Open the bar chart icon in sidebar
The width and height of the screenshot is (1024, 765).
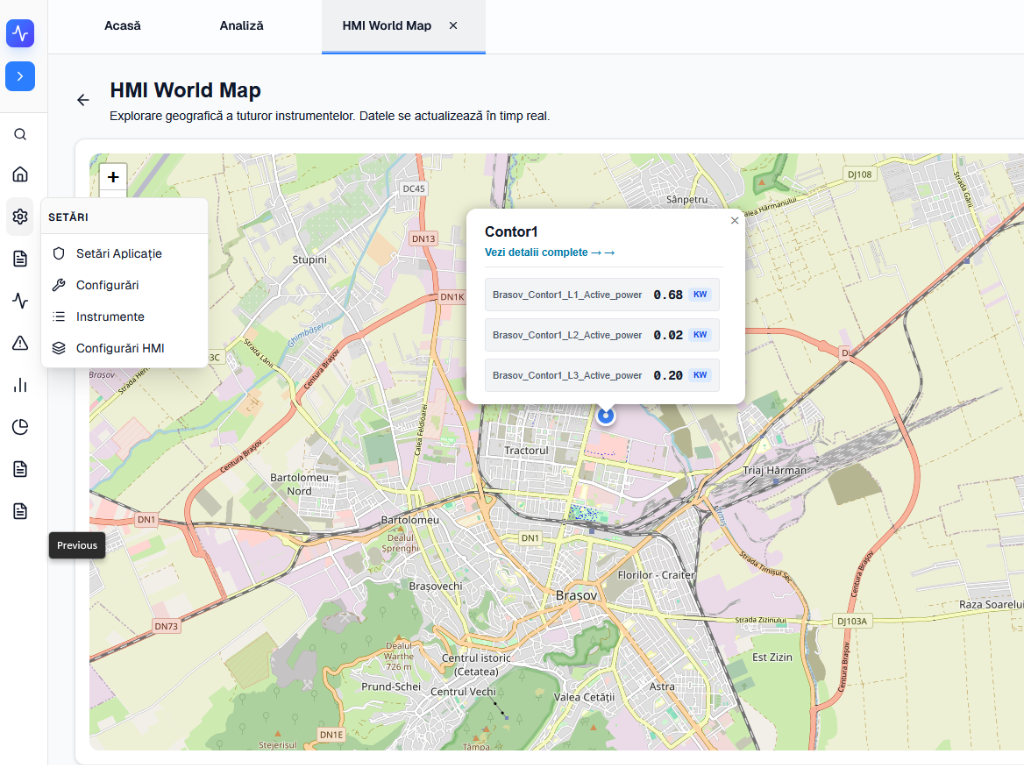tap(20, 385)
